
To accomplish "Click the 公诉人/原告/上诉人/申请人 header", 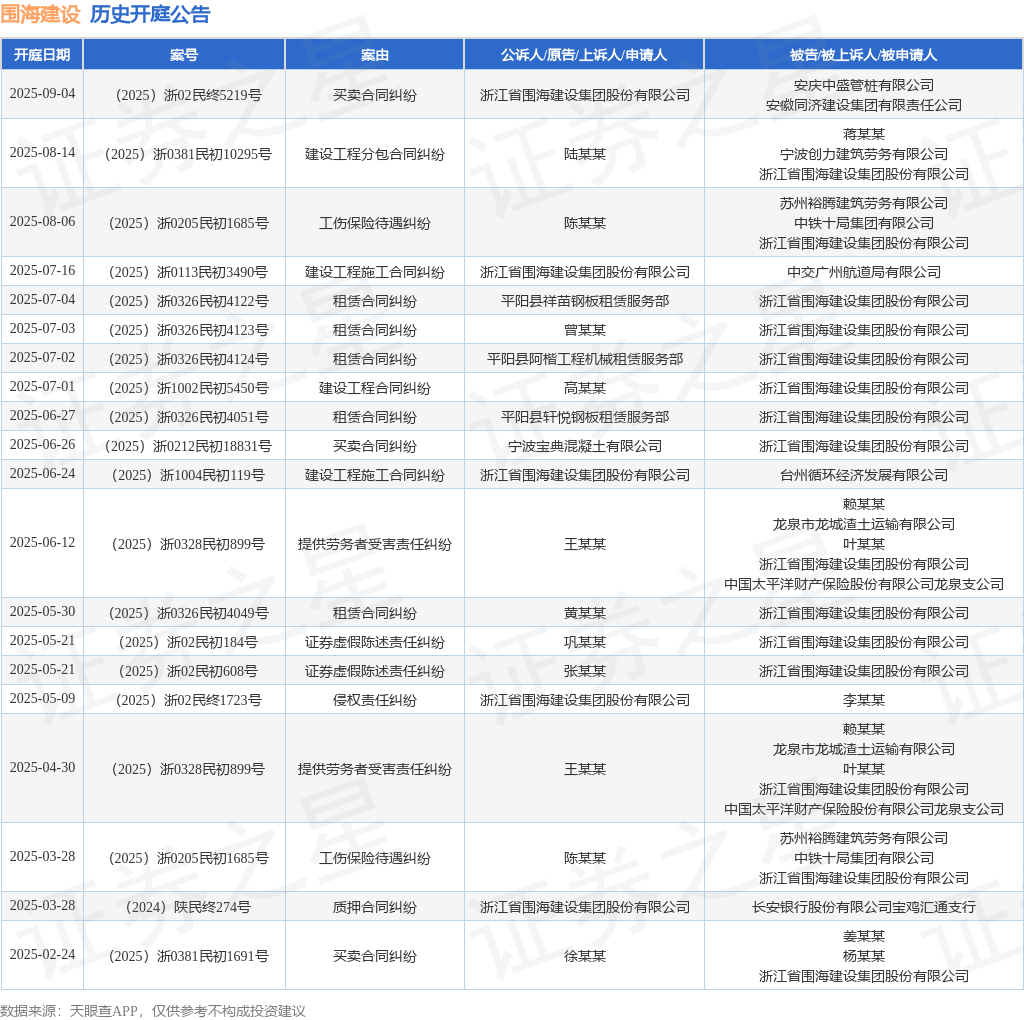I will point(584,55).
